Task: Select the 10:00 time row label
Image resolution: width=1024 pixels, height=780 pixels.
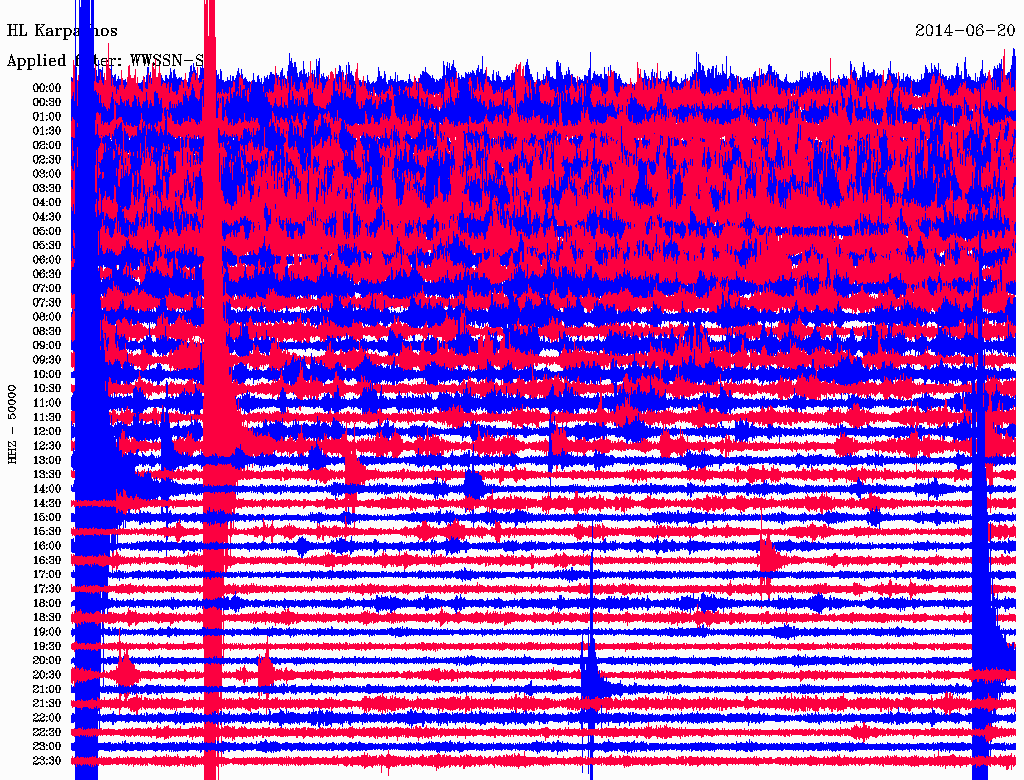Action: 47,374
